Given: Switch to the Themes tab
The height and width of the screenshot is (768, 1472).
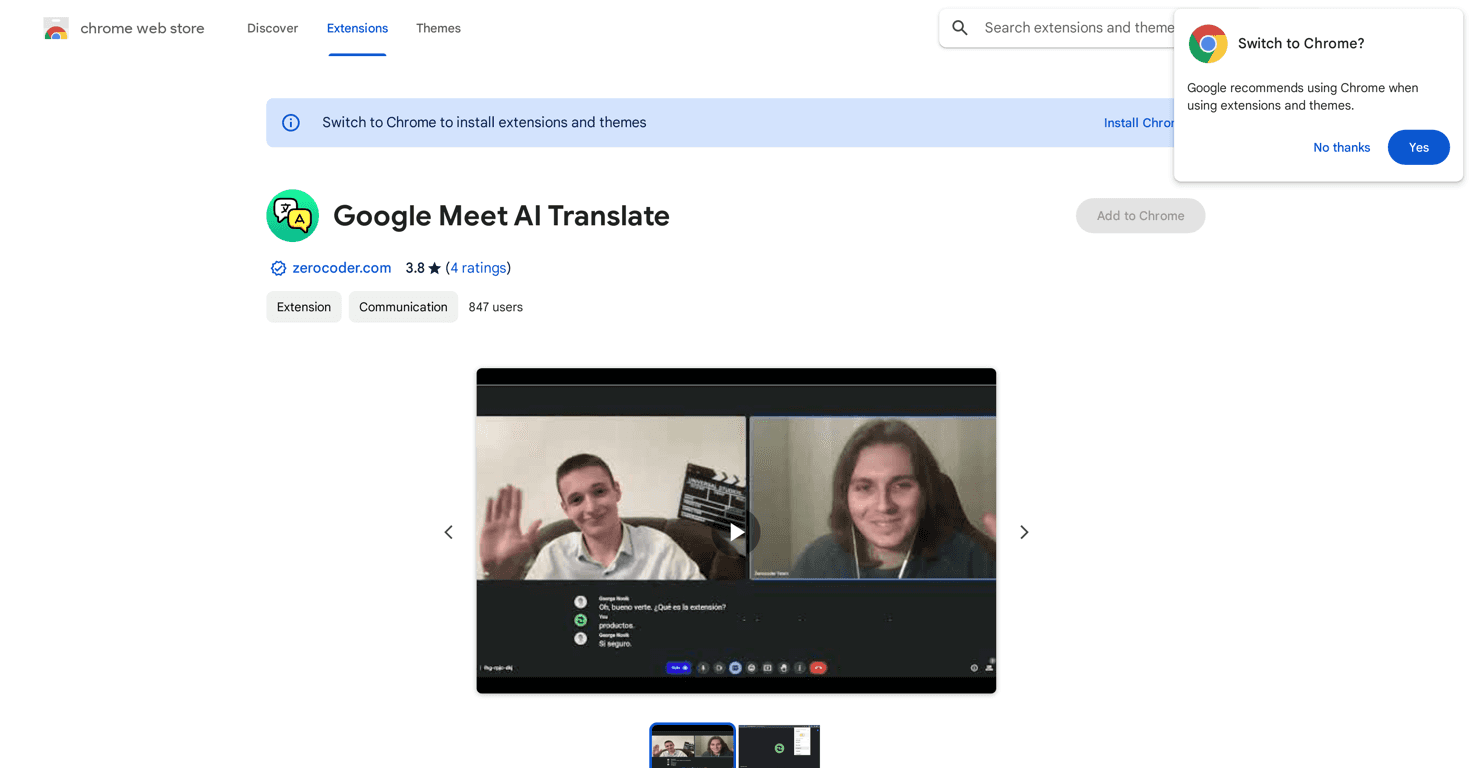Looking at the screenshot, I should [438, 28].
